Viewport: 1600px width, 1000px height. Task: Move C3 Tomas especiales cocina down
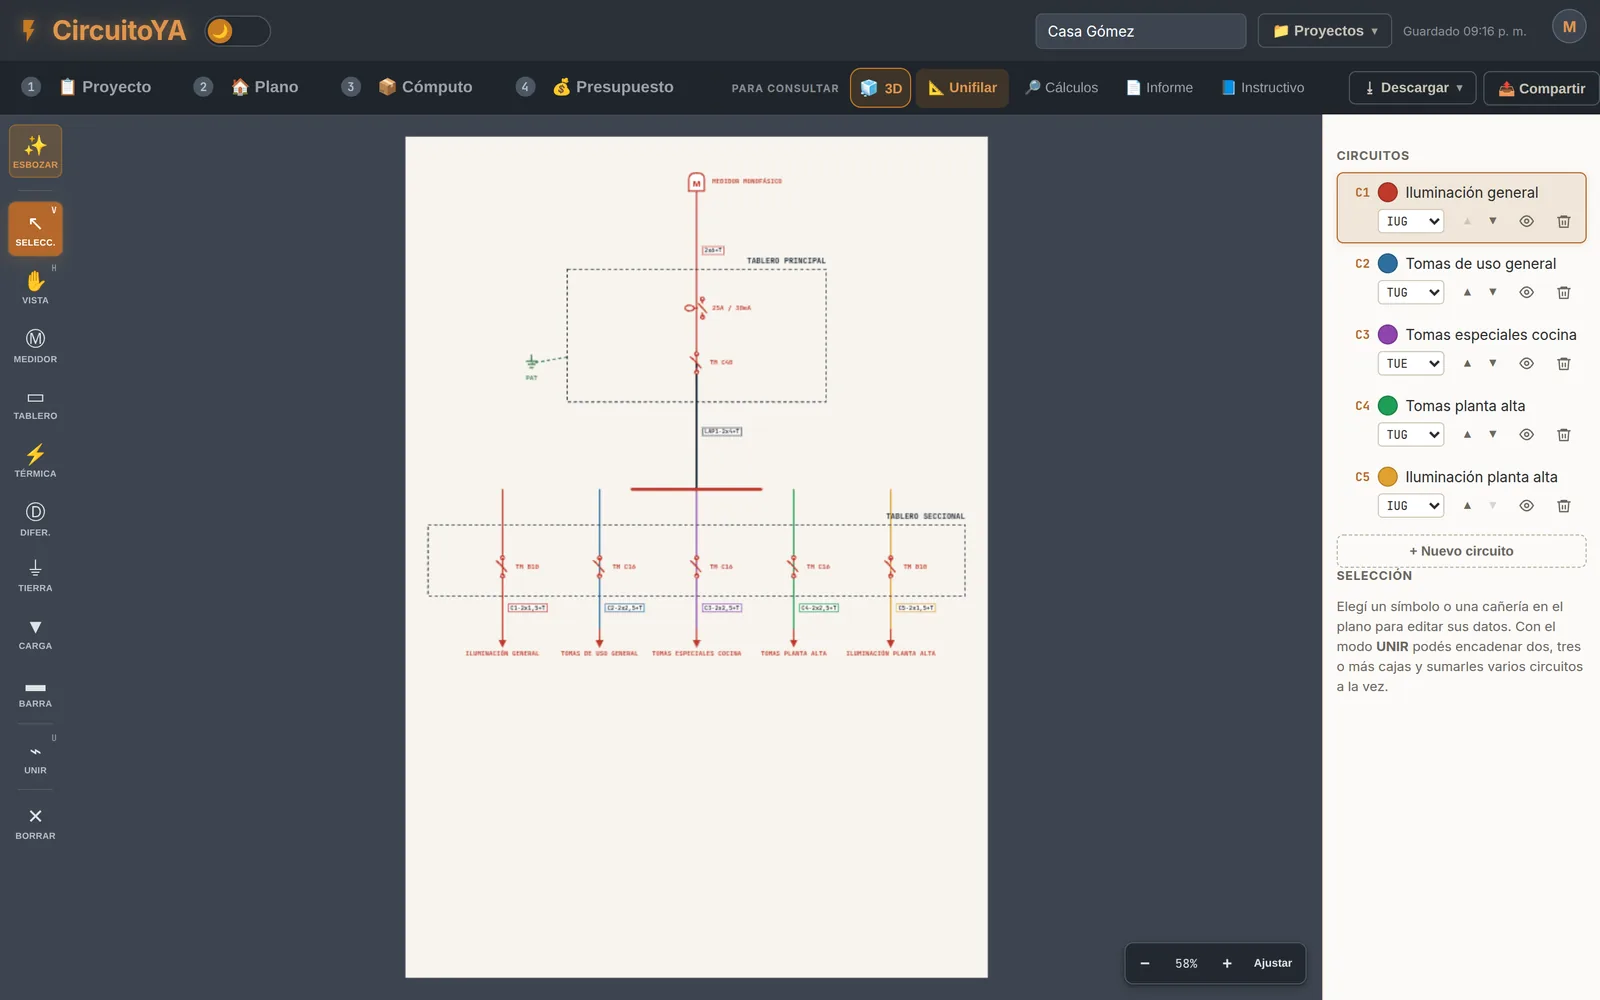point(1493,363)
